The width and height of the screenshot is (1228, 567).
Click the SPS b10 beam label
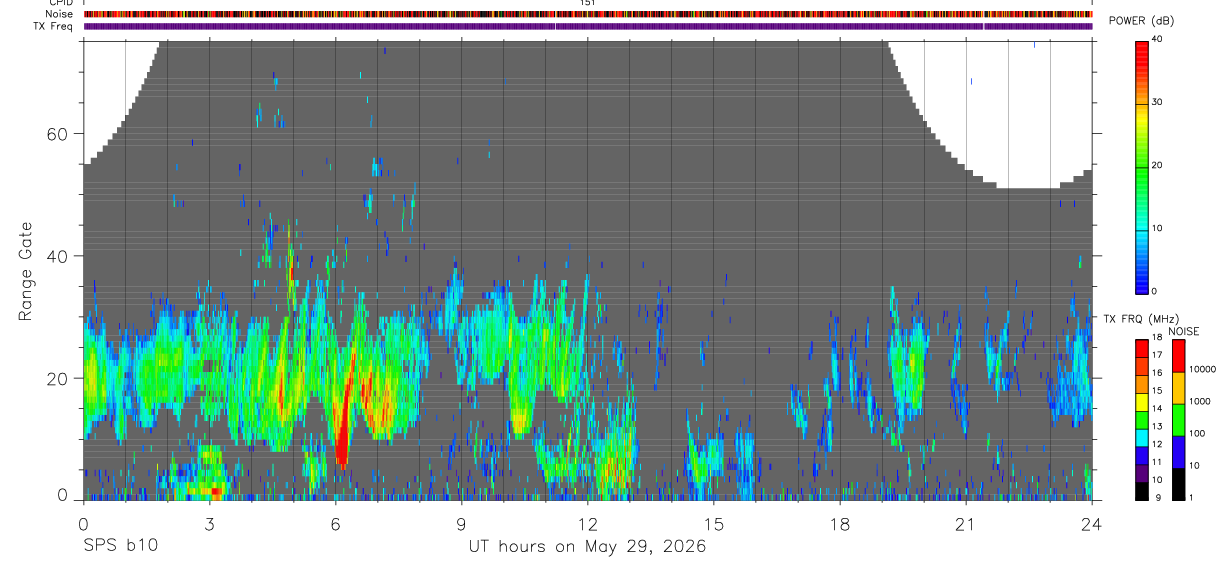[120, 547]
